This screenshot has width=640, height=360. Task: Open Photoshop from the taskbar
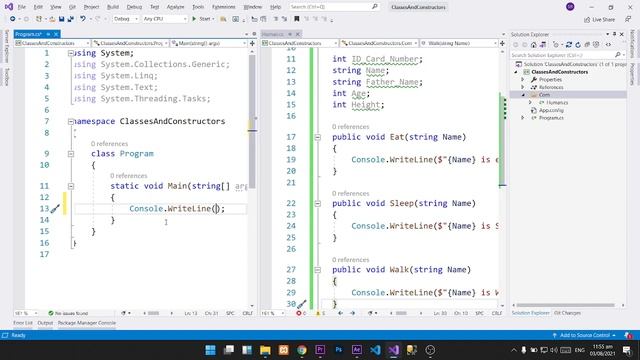click(338, 350)
